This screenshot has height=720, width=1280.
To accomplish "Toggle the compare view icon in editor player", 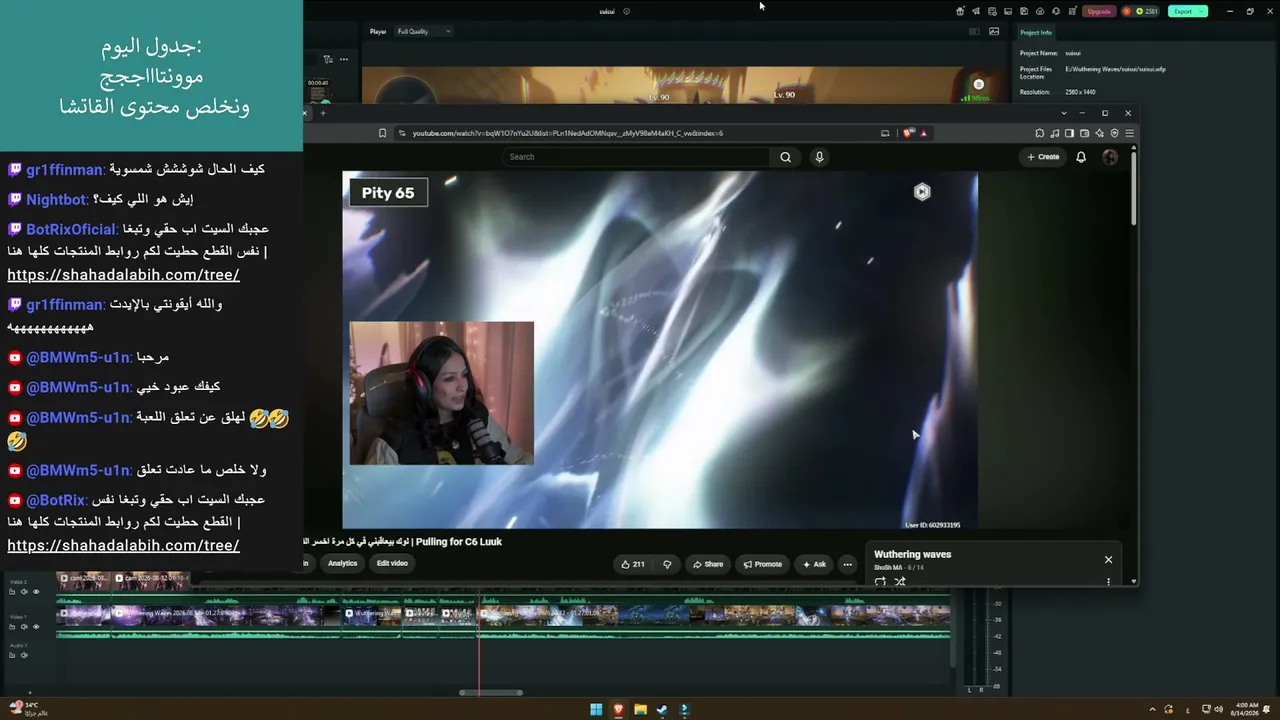I will pos(974,31).
